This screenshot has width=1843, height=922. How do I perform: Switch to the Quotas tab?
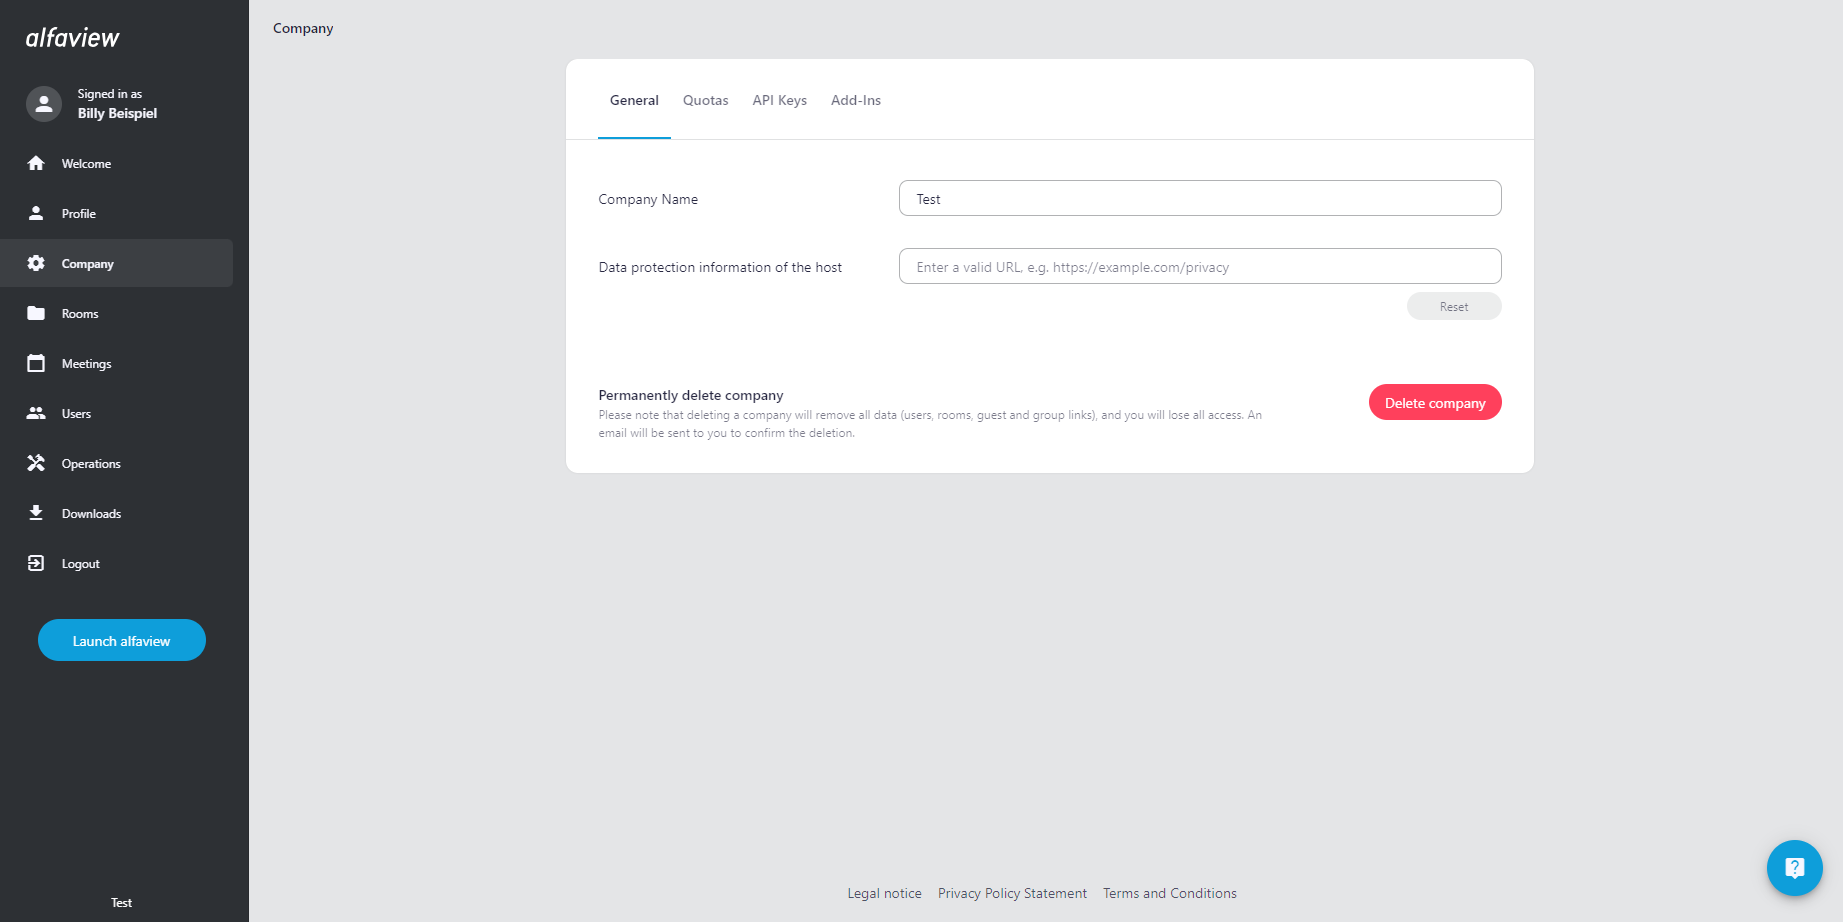click(x=705, y=100)
